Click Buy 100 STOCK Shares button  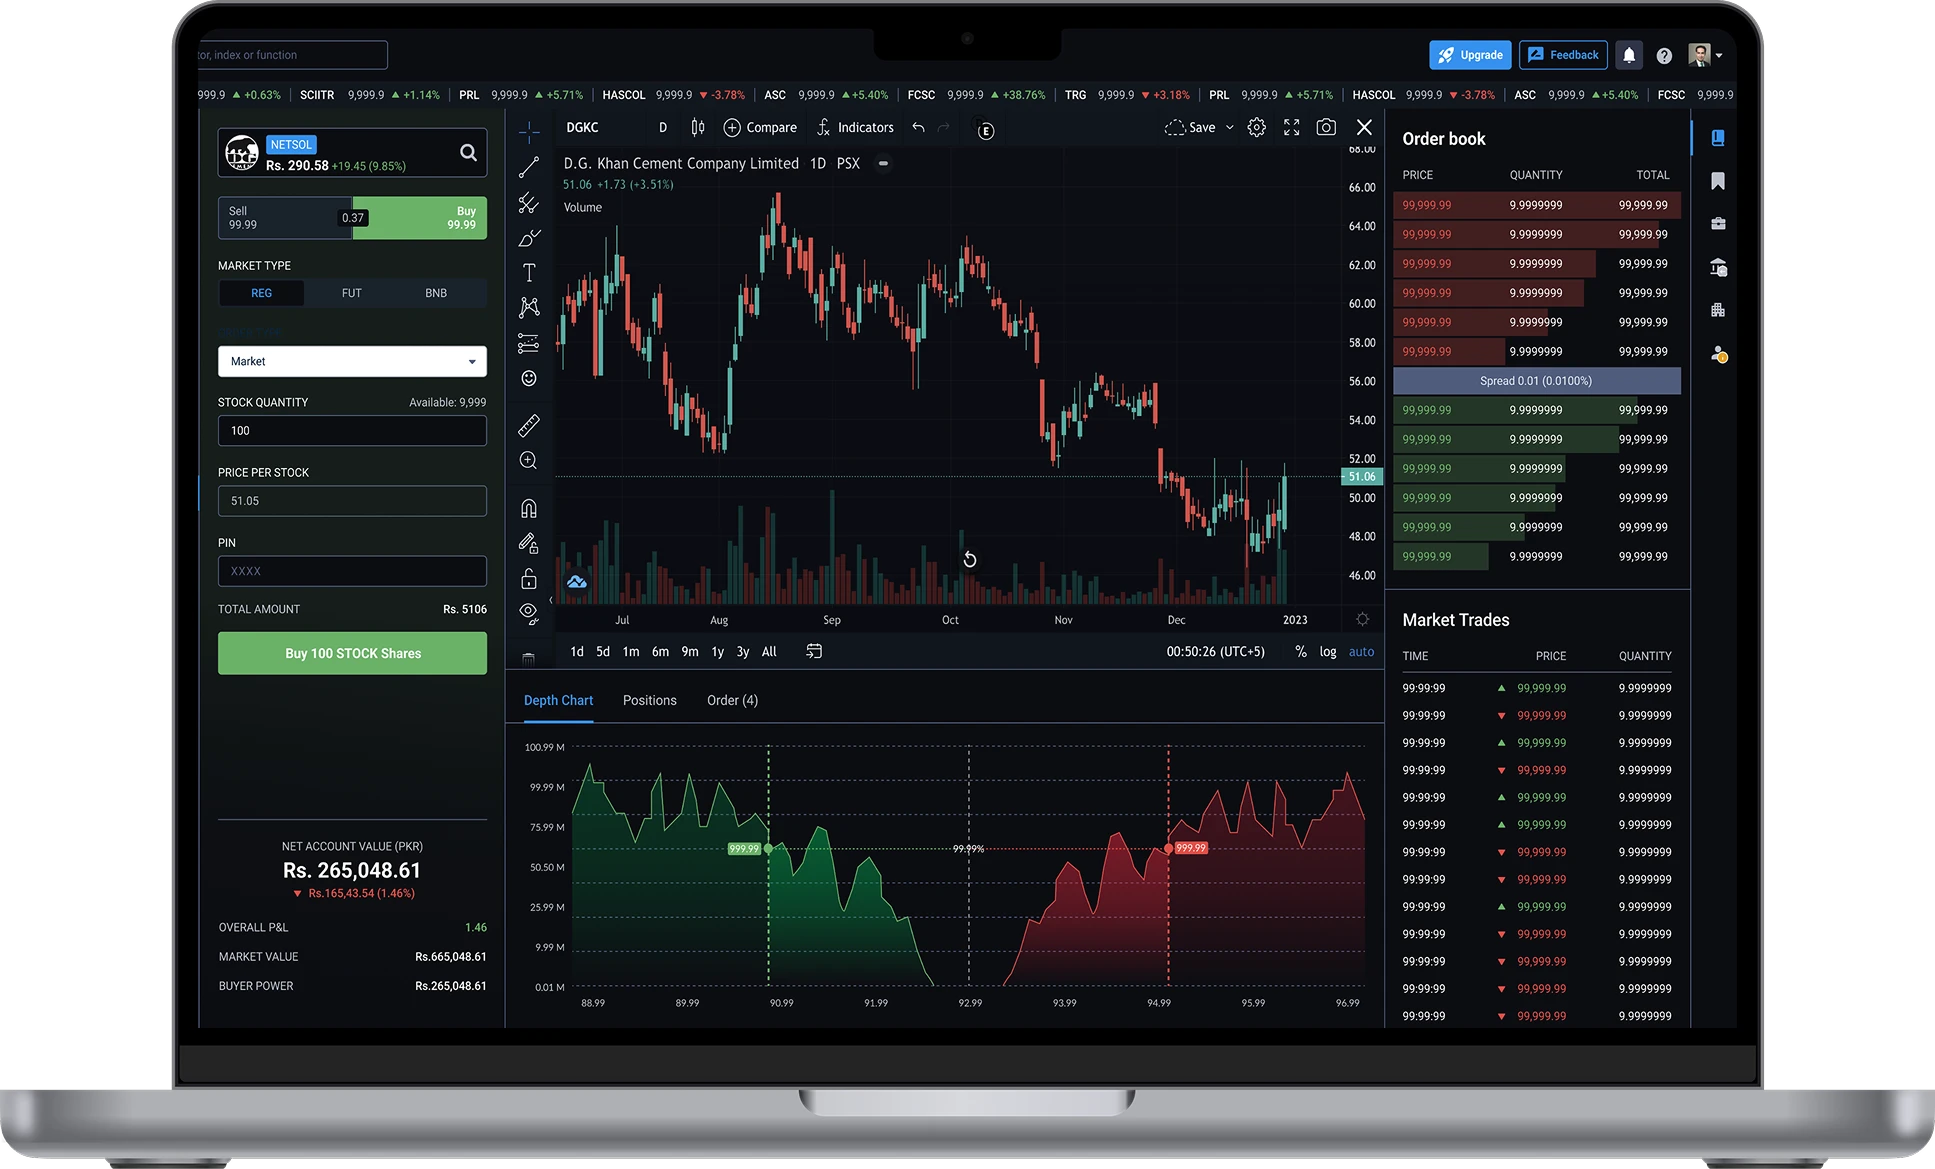coord(352,653)
